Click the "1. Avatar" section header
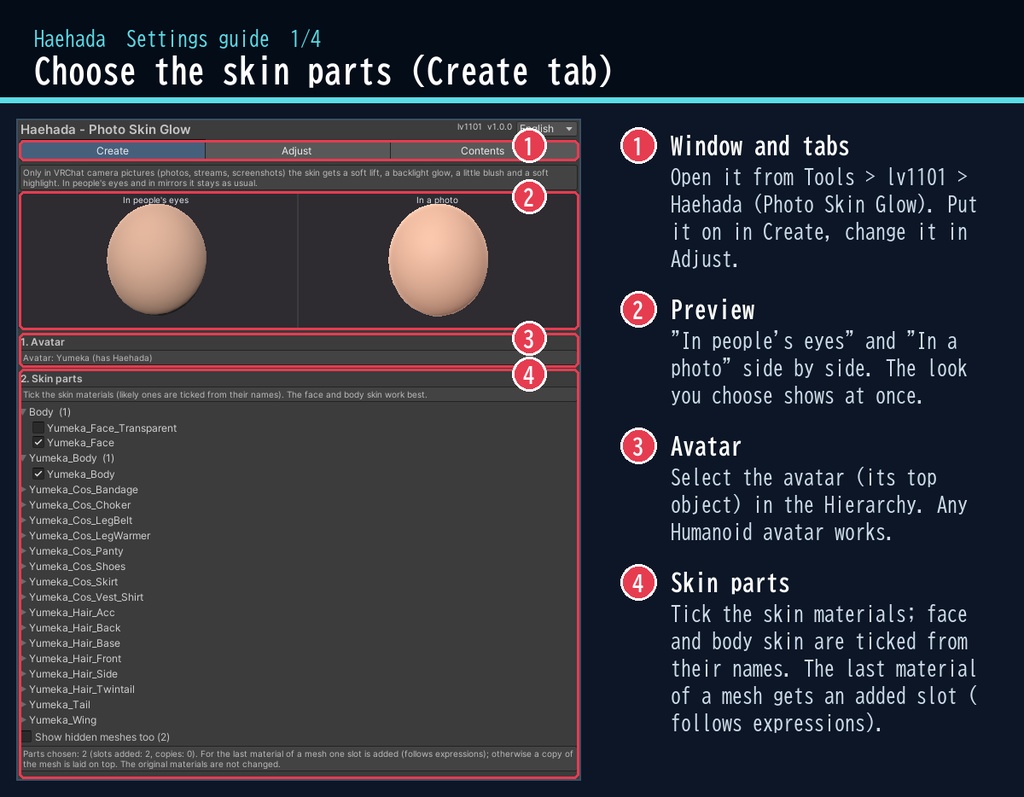1024x797 pixels. click(x=42, y=342)
